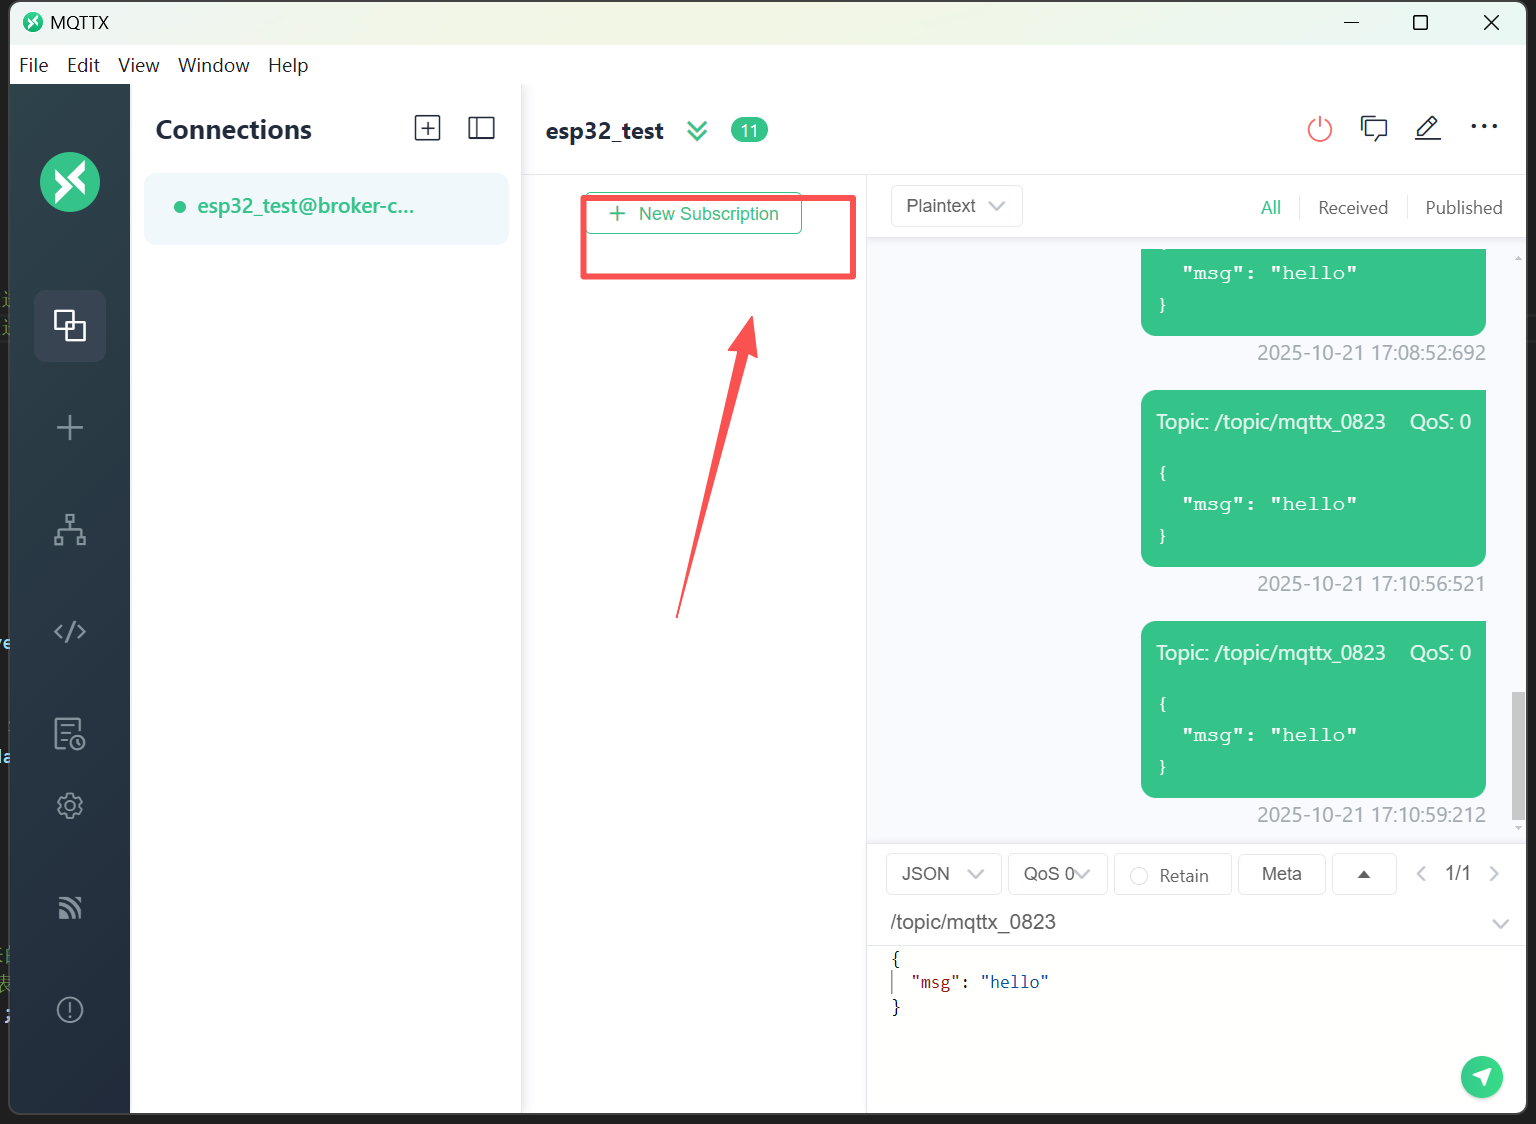Click the plus new connection sidebar icon
The height and width of the screenshot is (1124, 1536).
(x=70, y=428)
